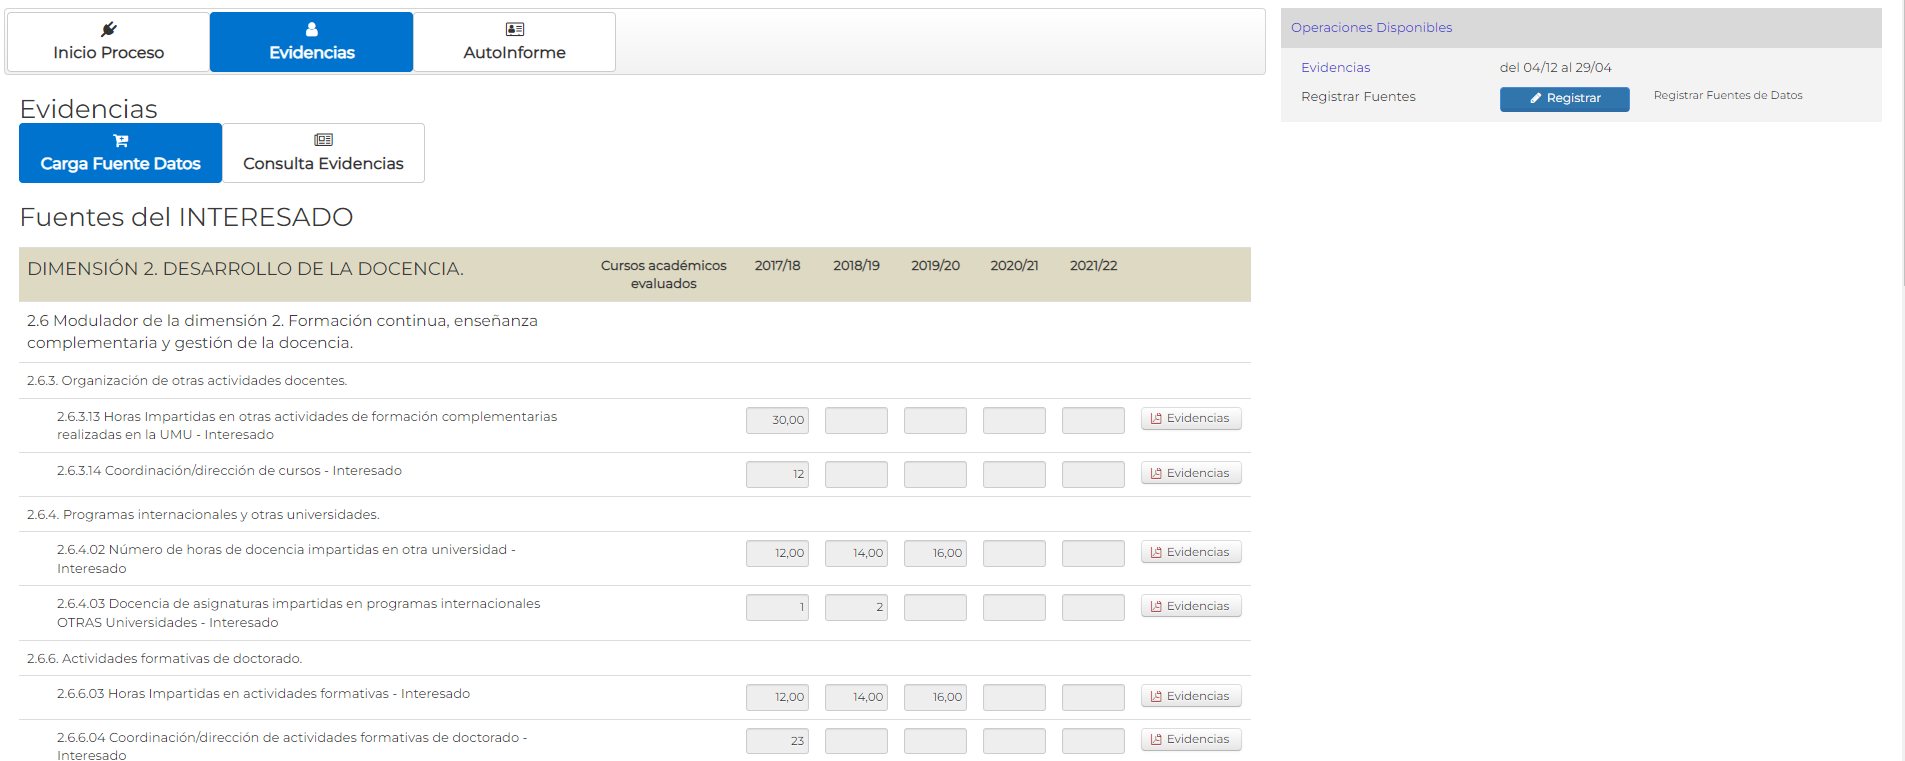Click the ID card icon on AutoInforme
This screenshot has height=761, width=1905.
(514, 29)
